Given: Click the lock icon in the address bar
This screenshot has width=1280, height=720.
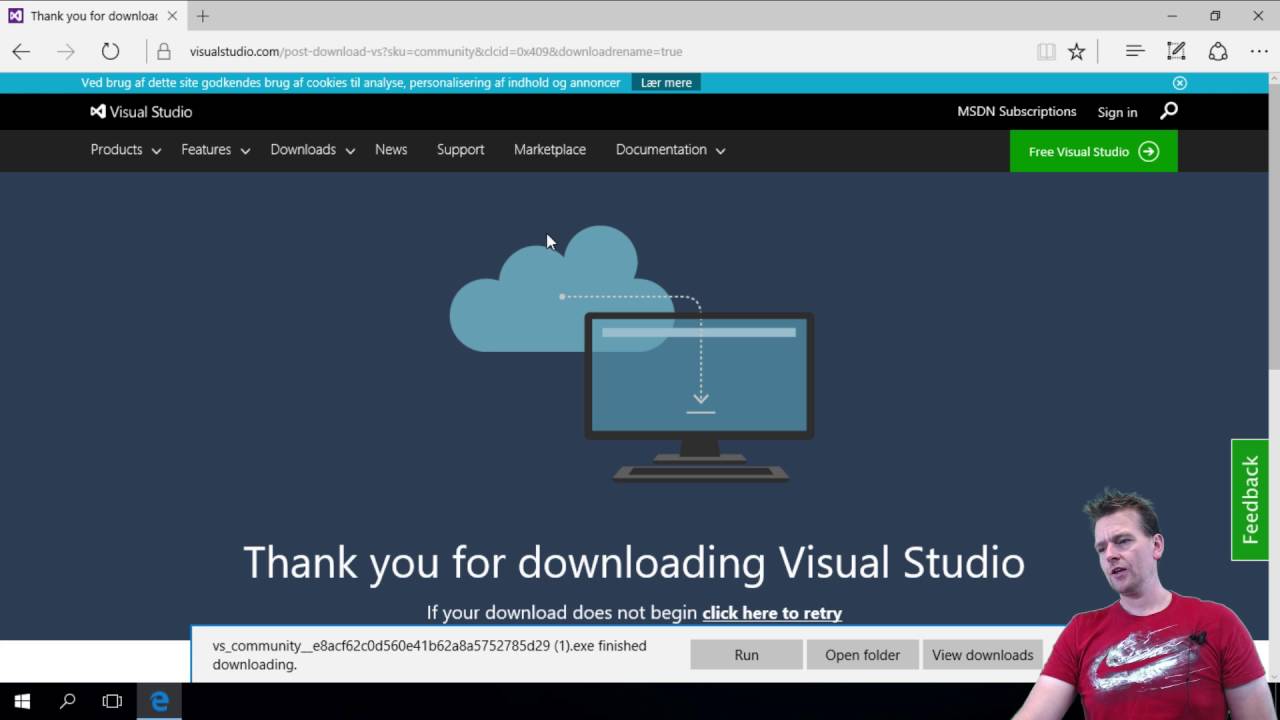Looking at the screenshot, I should [x=163, y=52].
